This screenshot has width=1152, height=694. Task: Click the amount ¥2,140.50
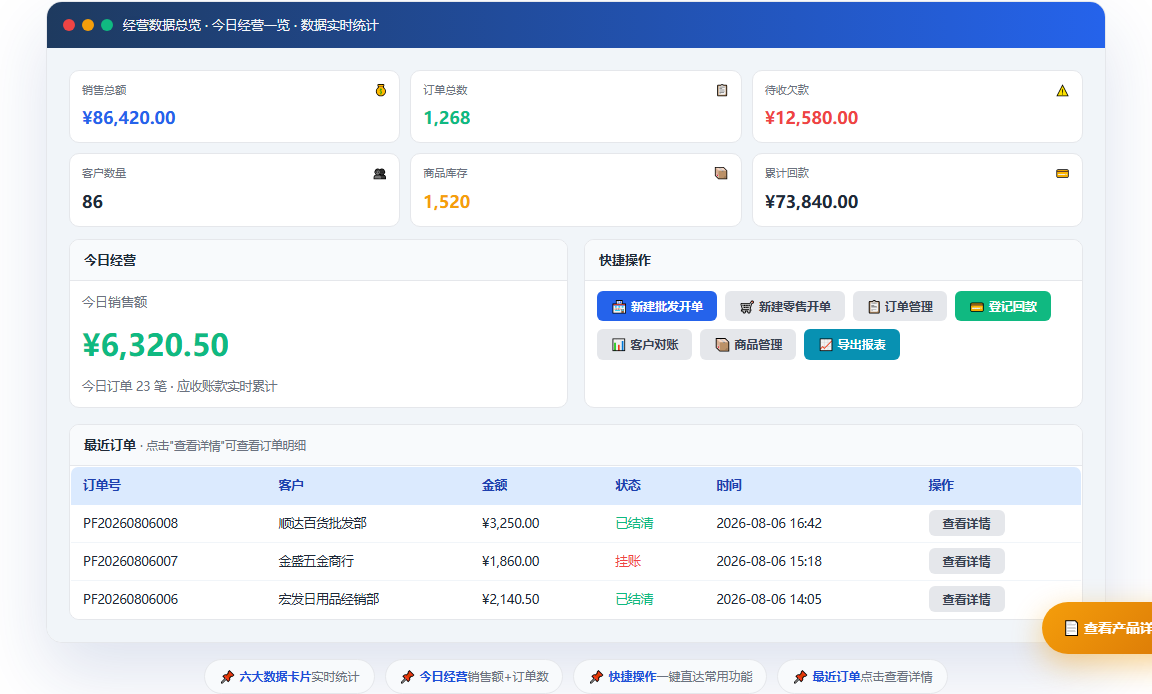tap(511, 599)
